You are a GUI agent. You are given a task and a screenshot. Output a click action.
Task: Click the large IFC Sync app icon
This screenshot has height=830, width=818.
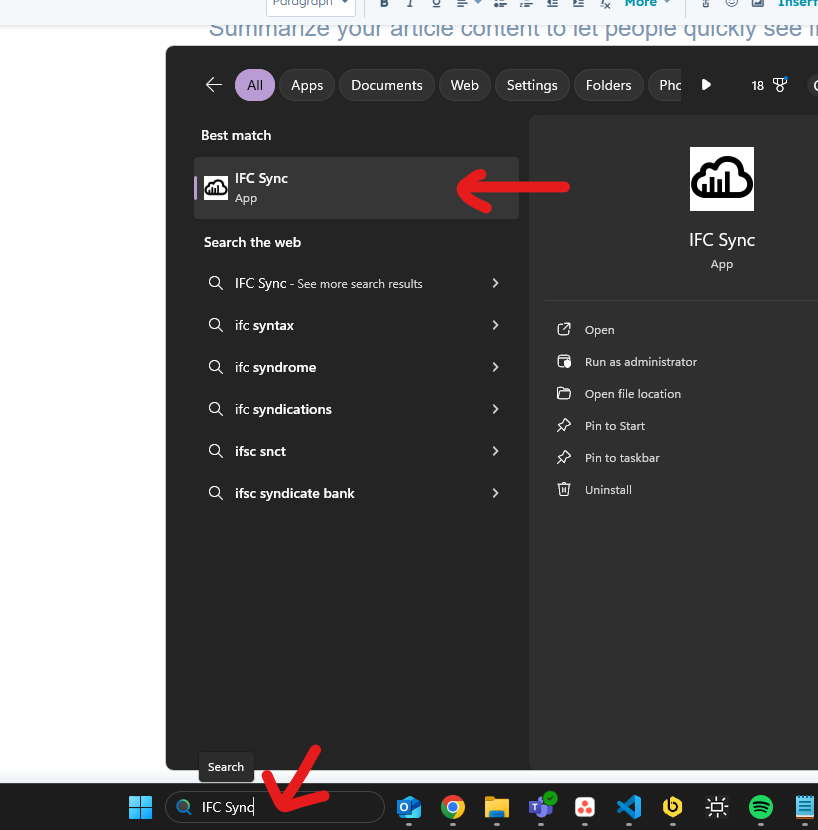pos(722,179)
